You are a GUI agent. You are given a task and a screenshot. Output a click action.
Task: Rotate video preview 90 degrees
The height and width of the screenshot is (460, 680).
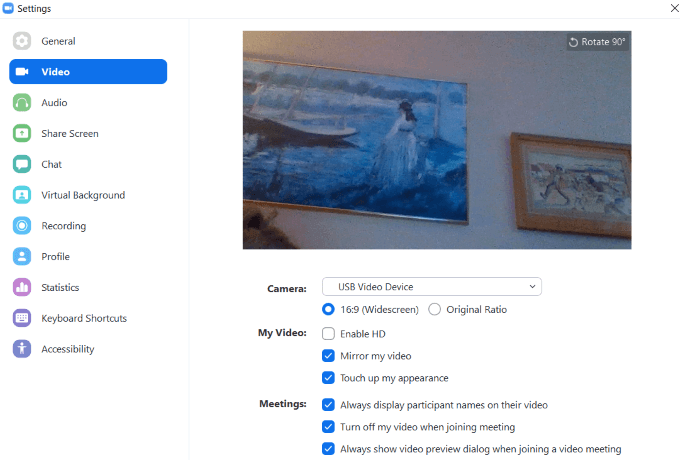coord(597,42)
